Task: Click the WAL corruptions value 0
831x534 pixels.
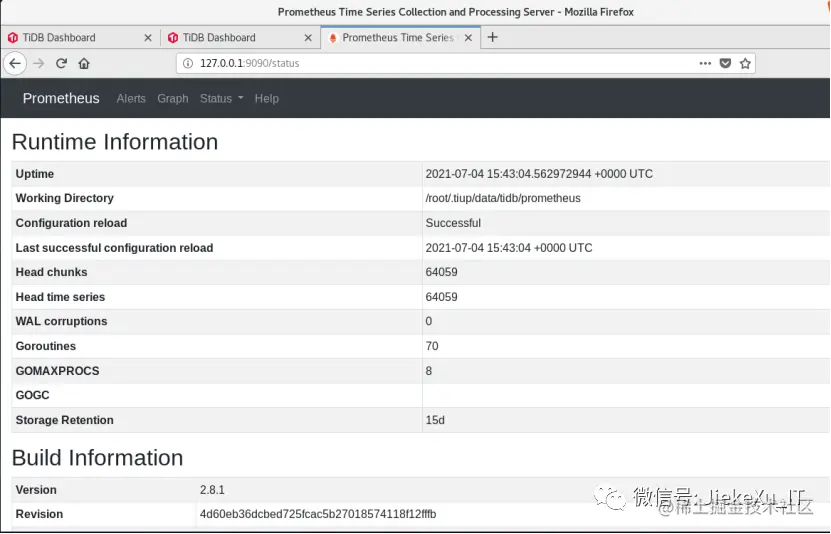Action: [x=429, y=322]
